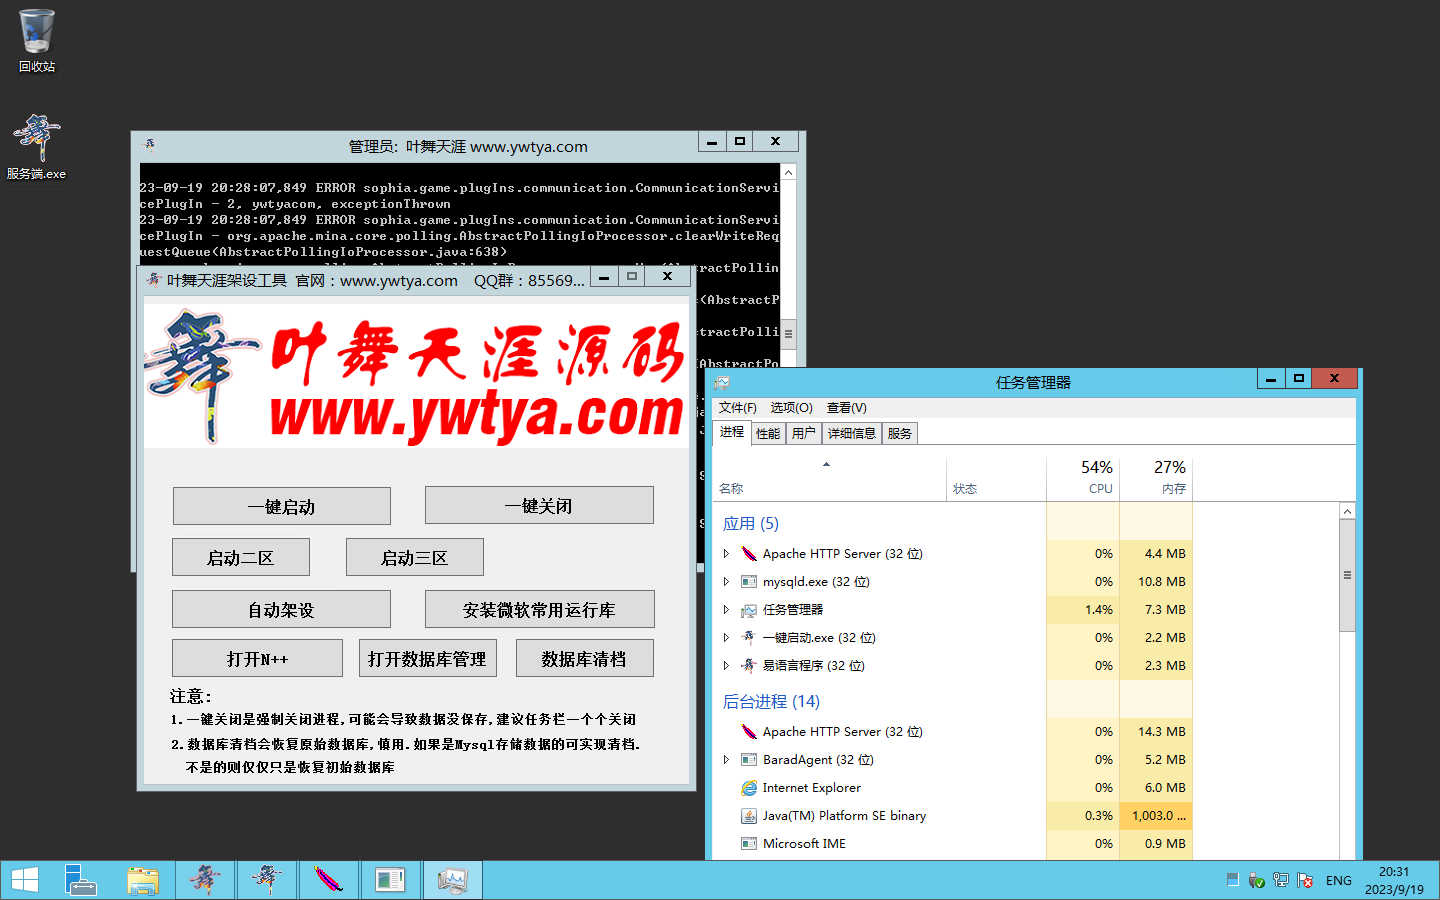Open the Windows Start button
Screen dimensions: 1440x900
click(24, 880)
